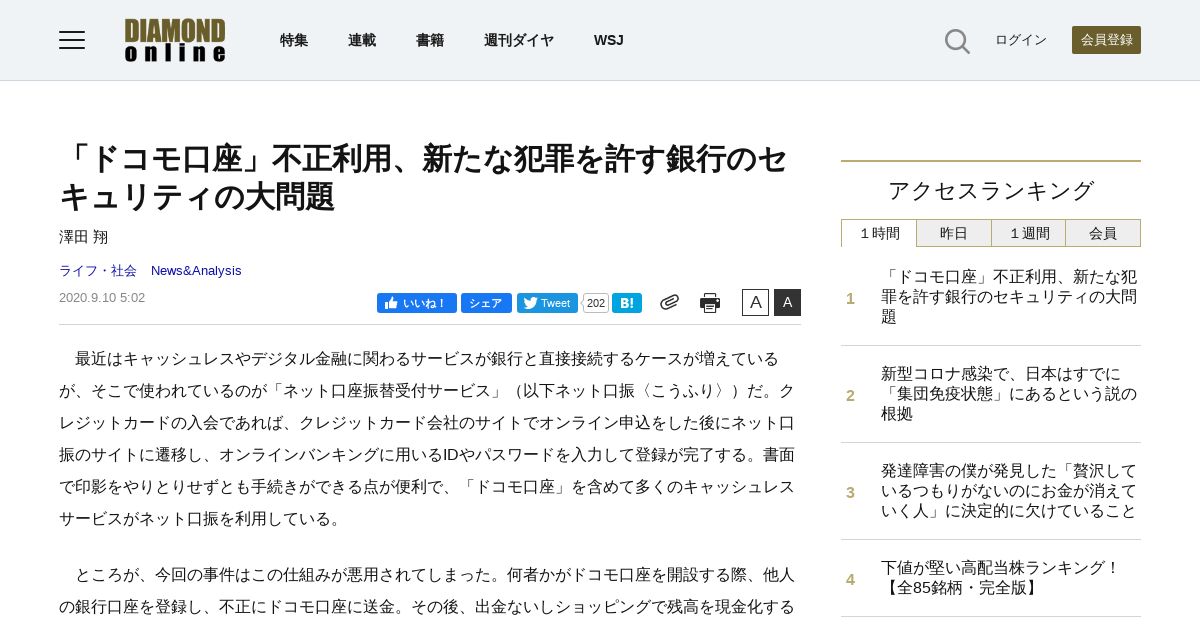The height and width of the screenshot is (630, 1200).
Task: Open the ライフ・社会 category link
Action: (98, 271)
